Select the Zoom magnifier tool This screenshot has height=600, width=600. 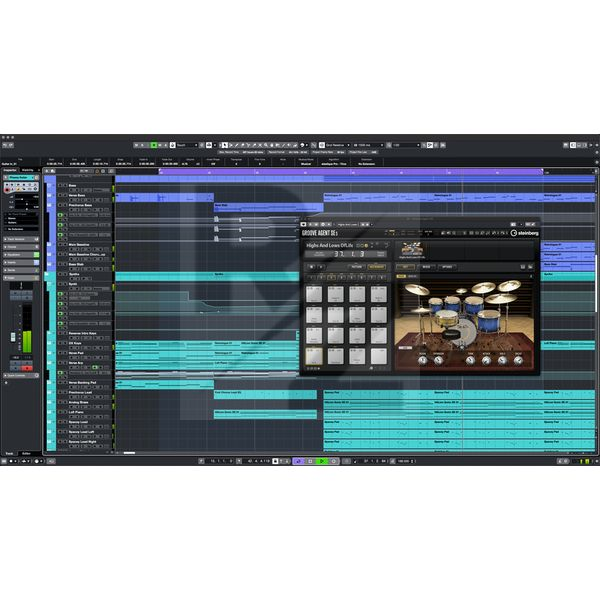[x=266, y=145]
